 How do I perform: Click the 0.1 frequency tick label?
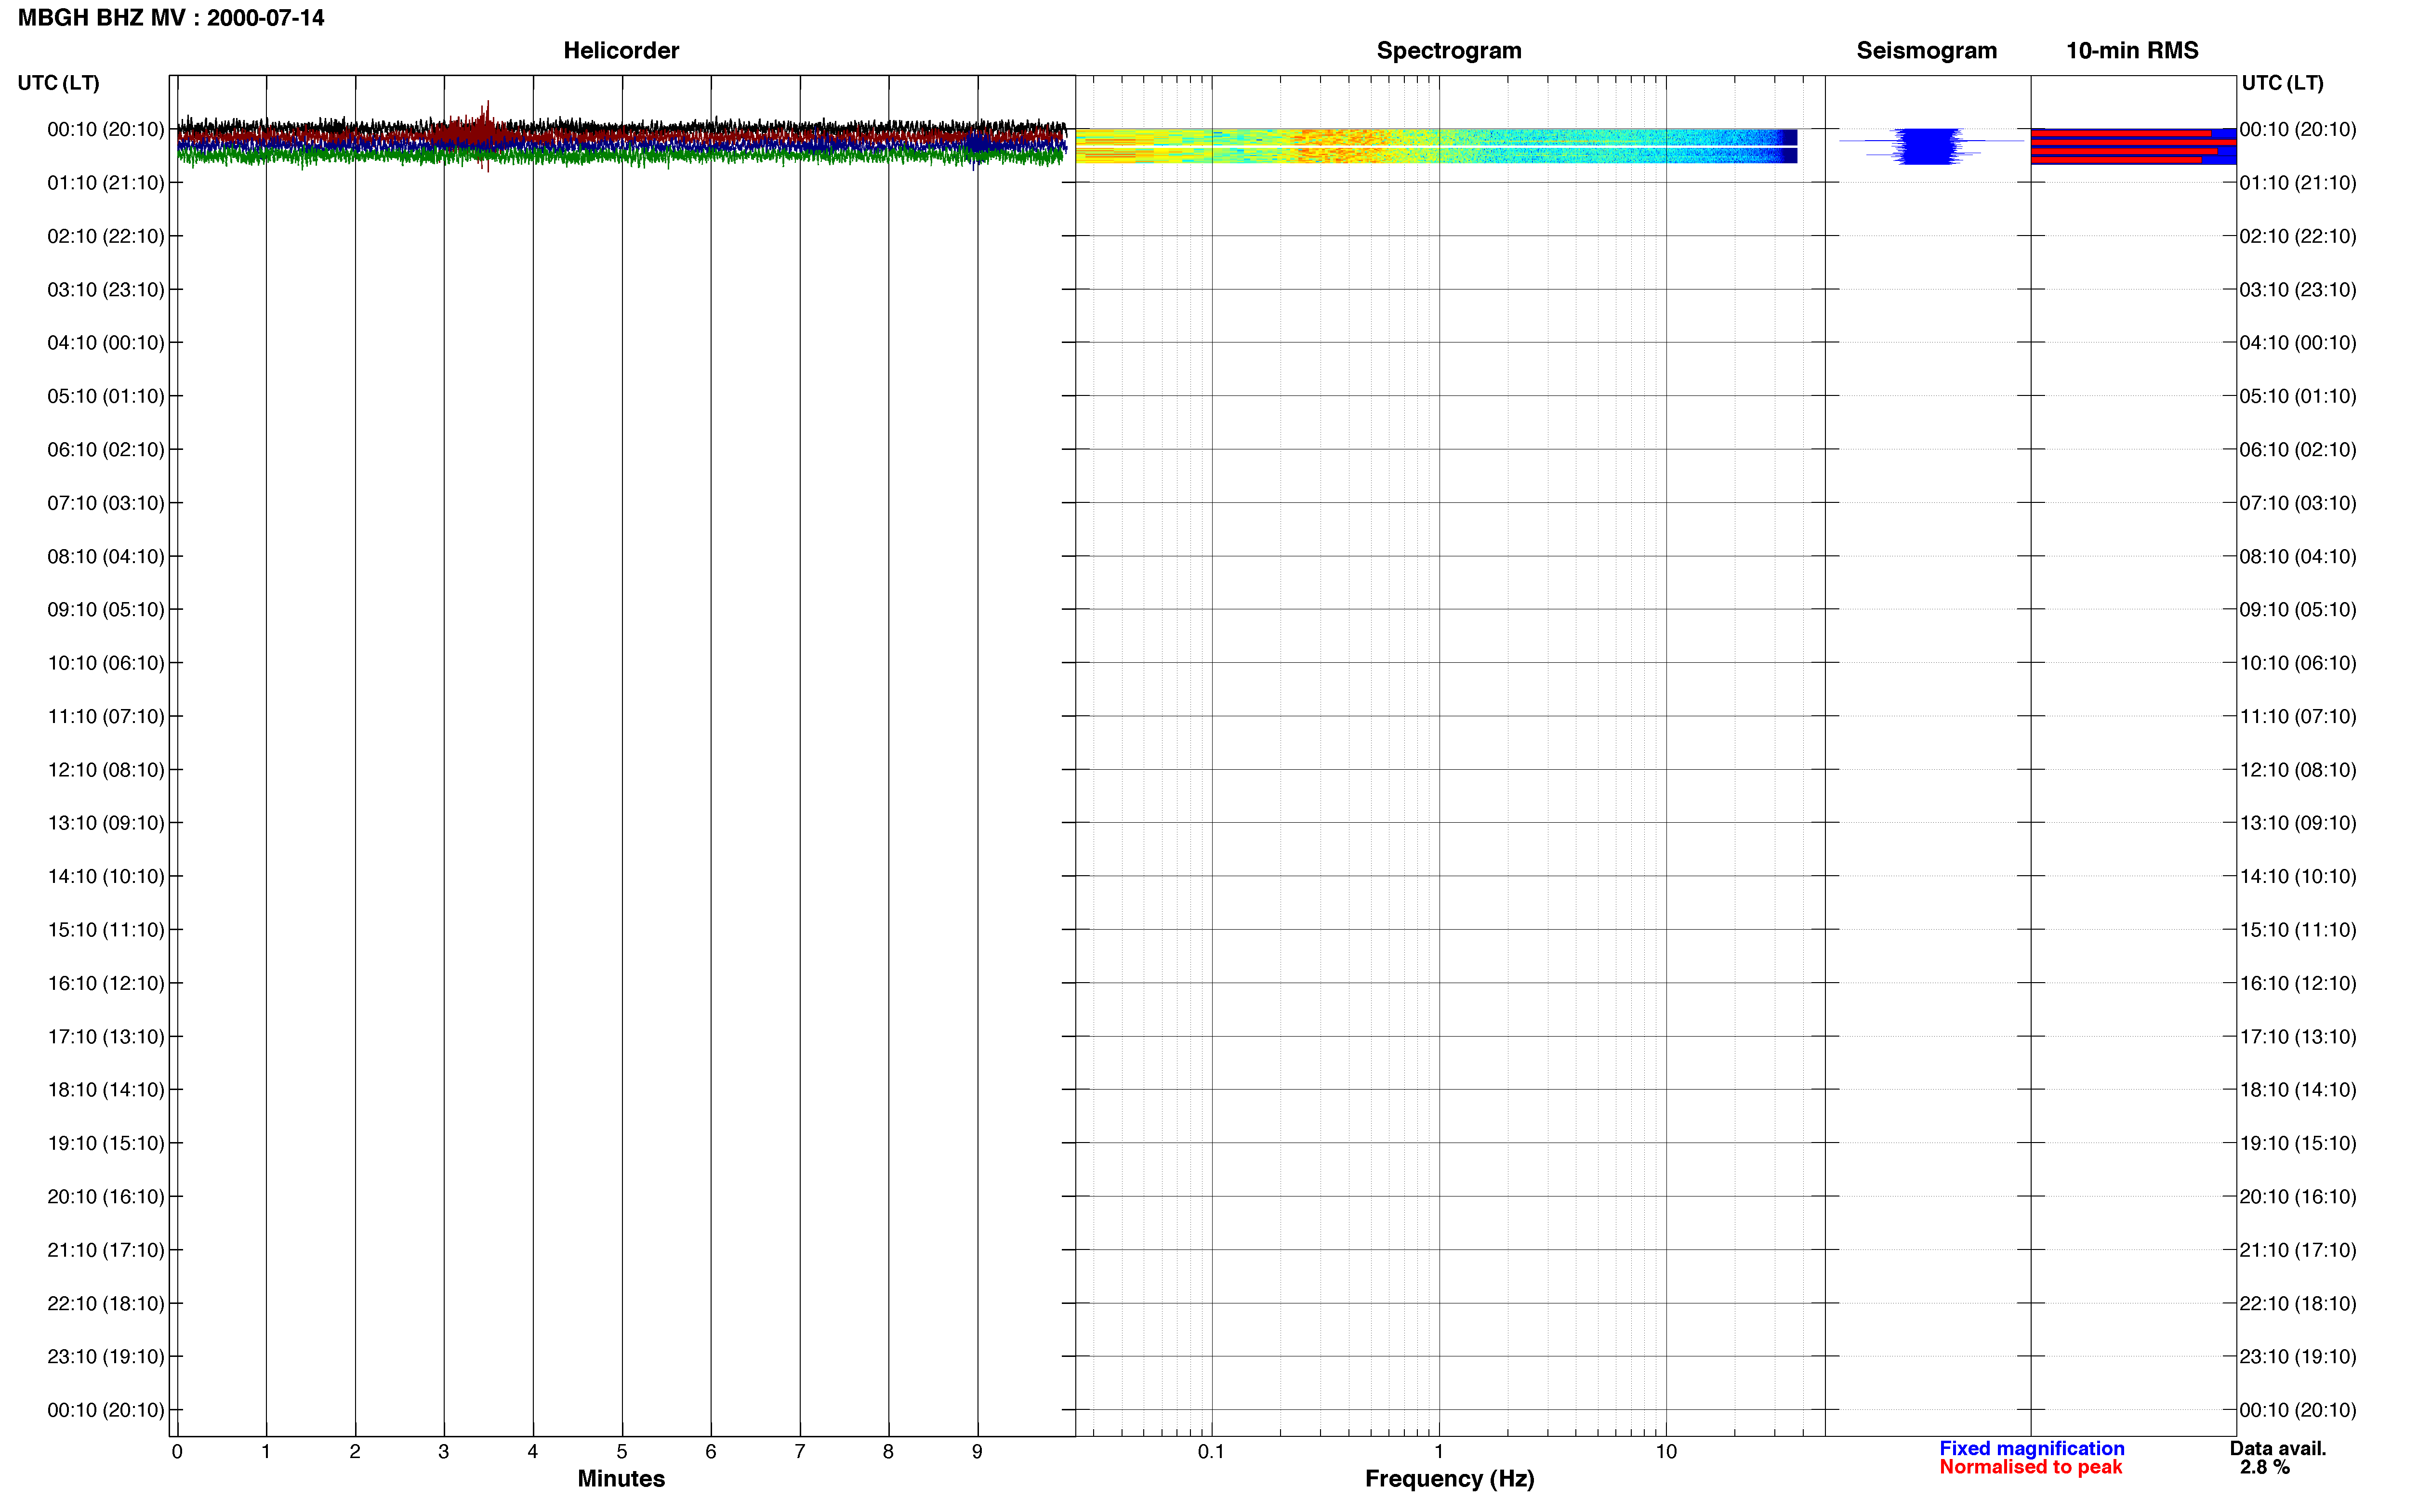pos(1211,1451)
